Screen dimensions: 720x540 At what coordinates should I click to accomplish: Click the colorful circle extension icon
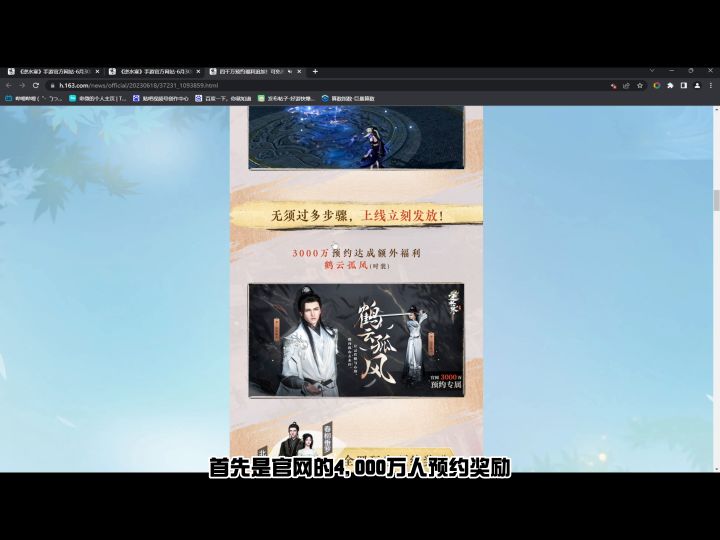[x=657, y=85]
